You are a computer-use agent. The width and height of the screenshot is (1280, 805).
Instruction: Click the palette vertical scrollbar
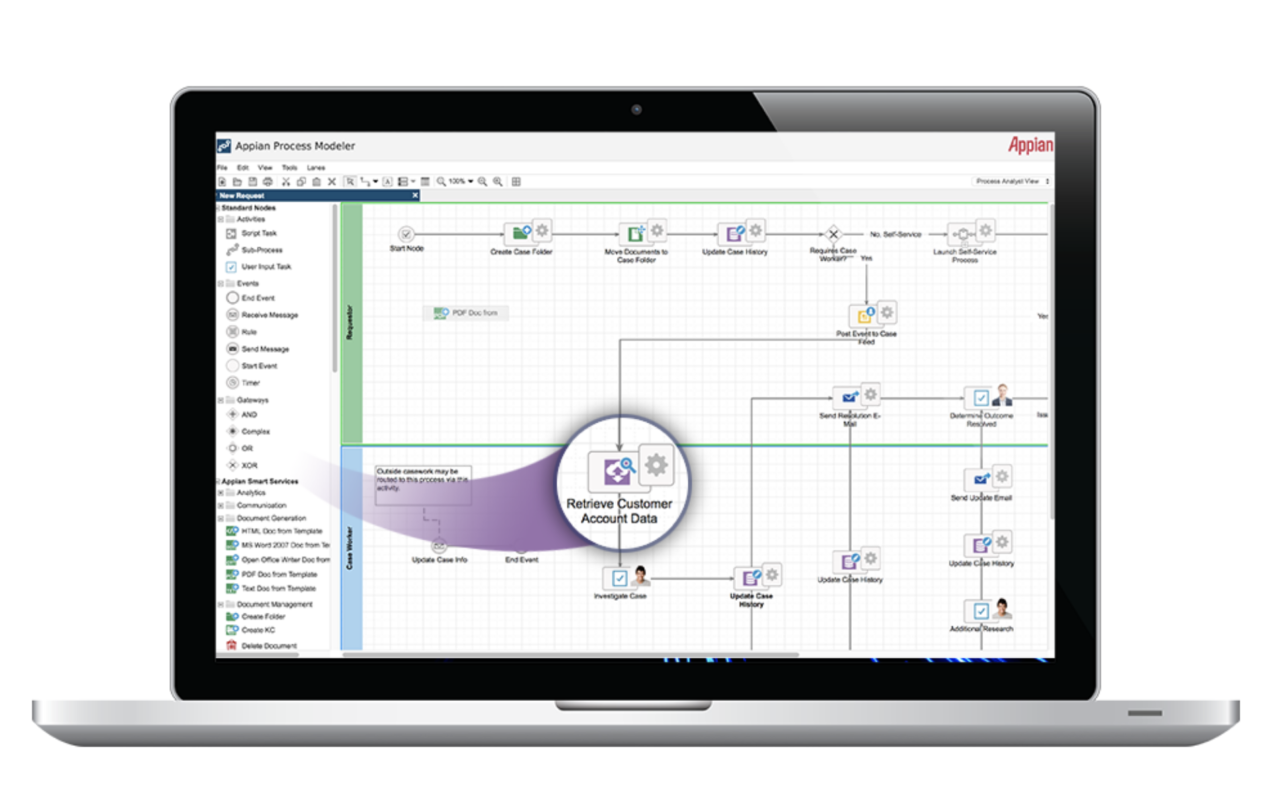coord(334,290)
